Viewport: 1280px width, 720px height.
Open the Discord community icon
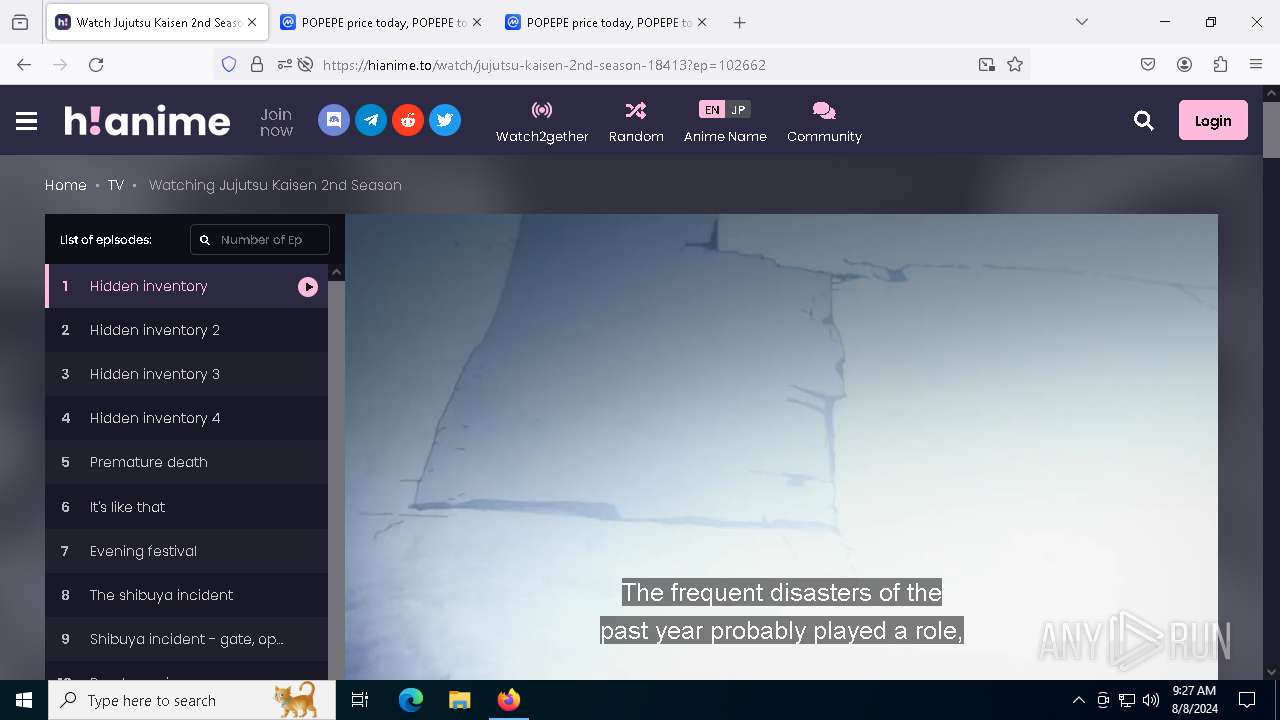[x=334, y=120]
